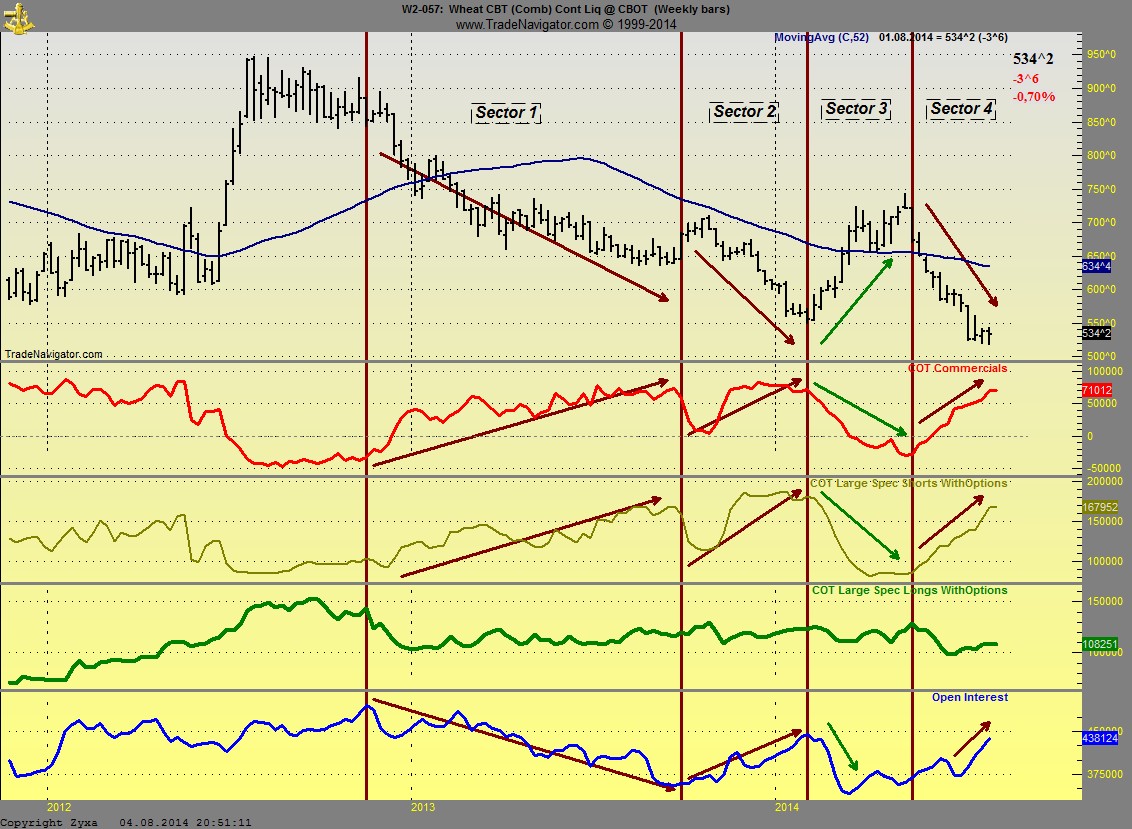The image size is (1132, 829).
Task: Select the COT Large Spec Longs WithOptions title
Action: (x=909, y=591)
